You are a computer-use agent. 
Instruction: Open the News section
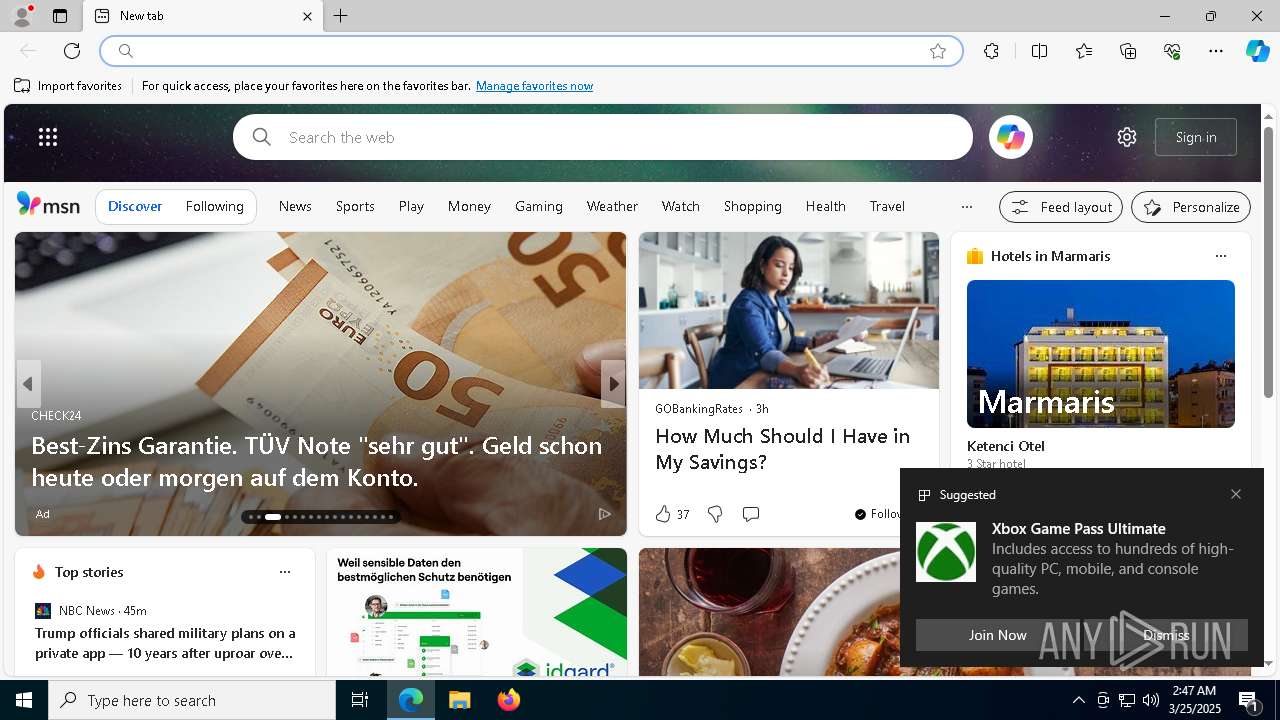295,206
